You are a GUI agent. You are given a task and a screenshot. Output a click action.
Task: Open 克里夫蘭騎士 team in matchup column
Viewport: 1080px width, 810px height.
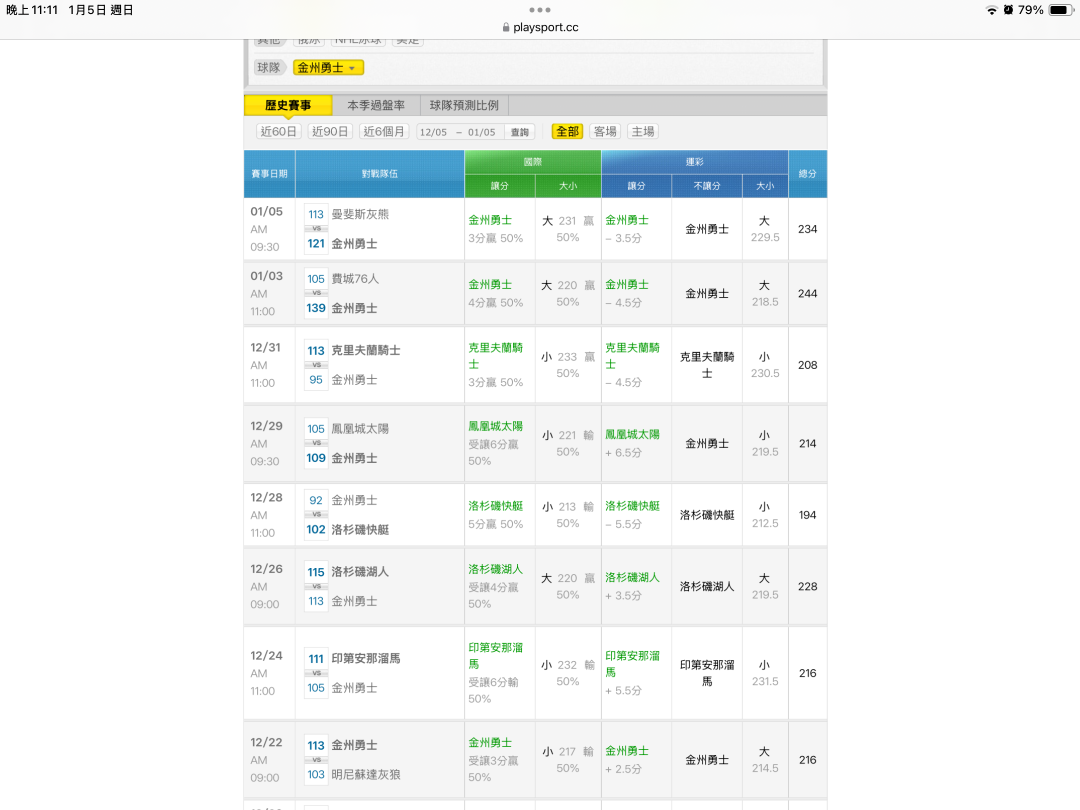click(366, 351)
